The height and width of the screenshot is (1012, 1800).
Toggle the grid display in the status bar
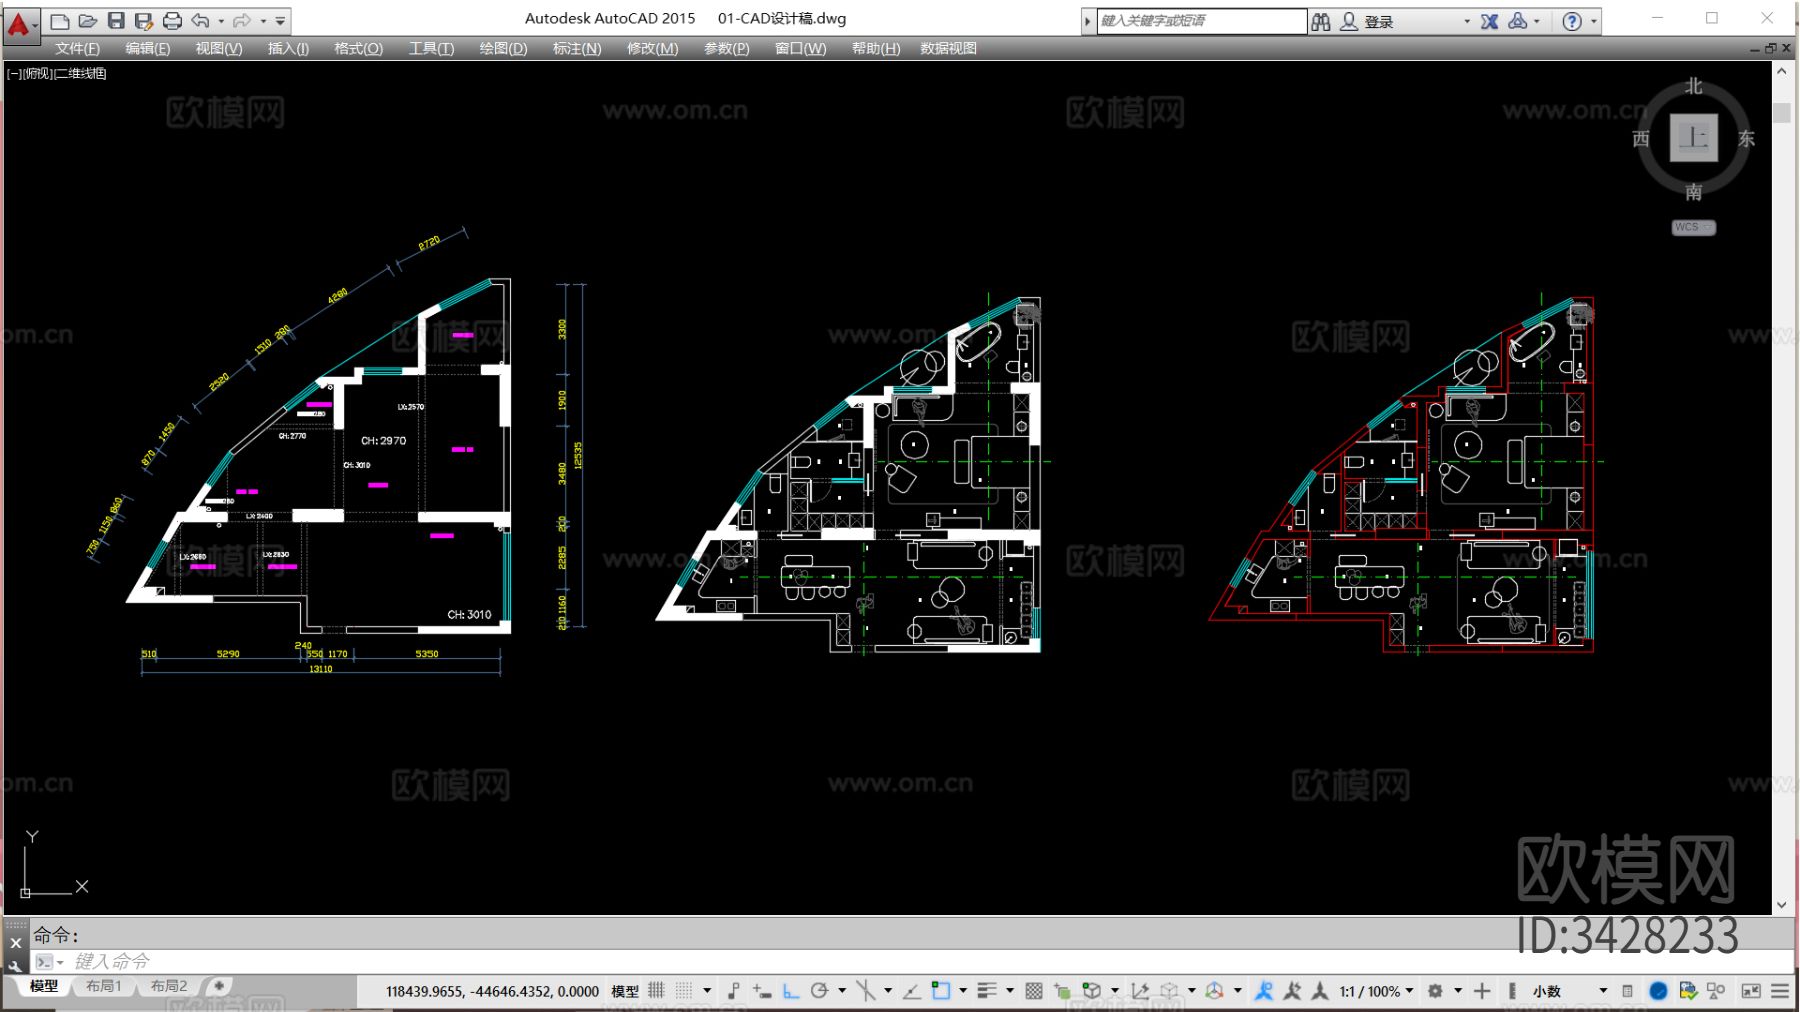pyautogui.click(x=656, y=991)
